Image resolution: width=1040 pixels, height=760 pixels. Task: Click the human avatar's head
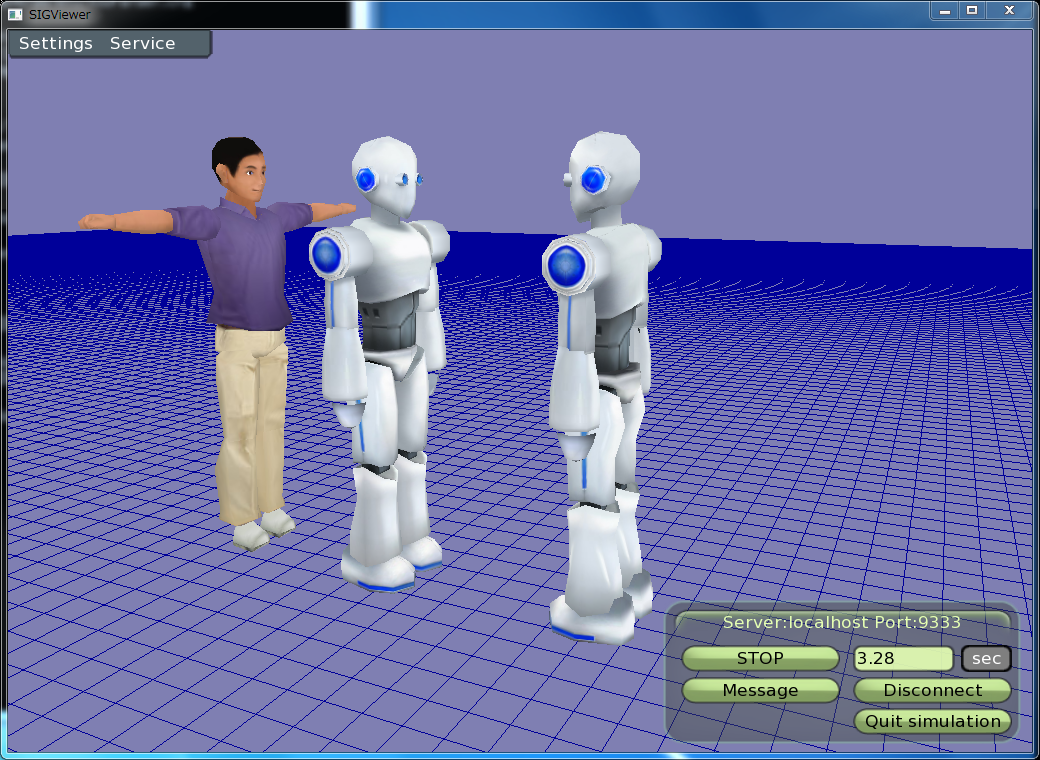point(240,170)
